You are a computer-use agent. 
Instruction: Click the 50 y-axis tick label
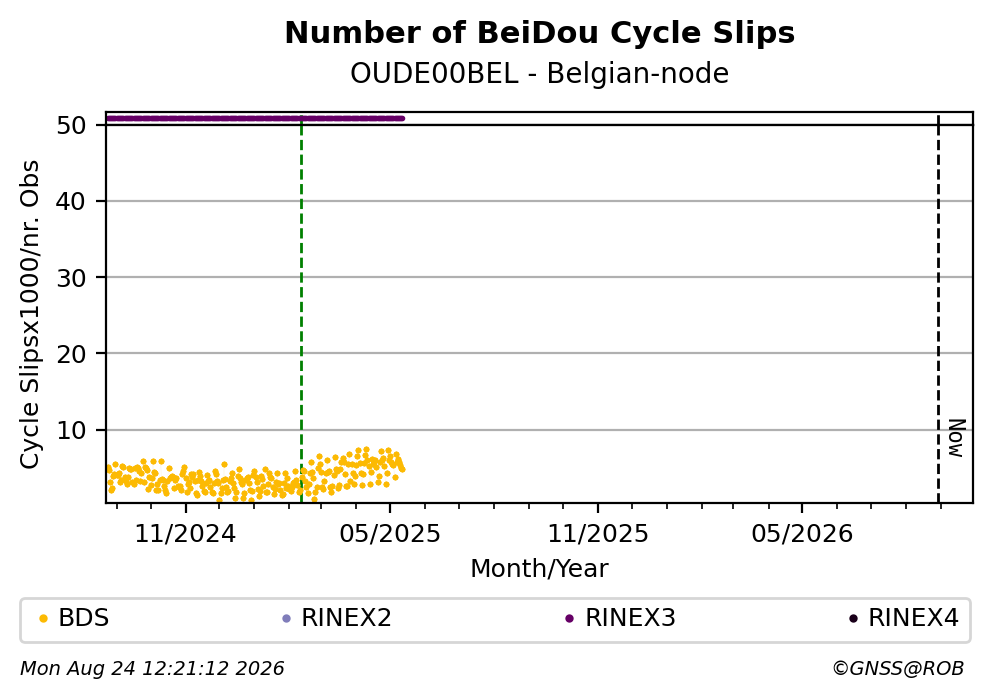click(71, 126)
